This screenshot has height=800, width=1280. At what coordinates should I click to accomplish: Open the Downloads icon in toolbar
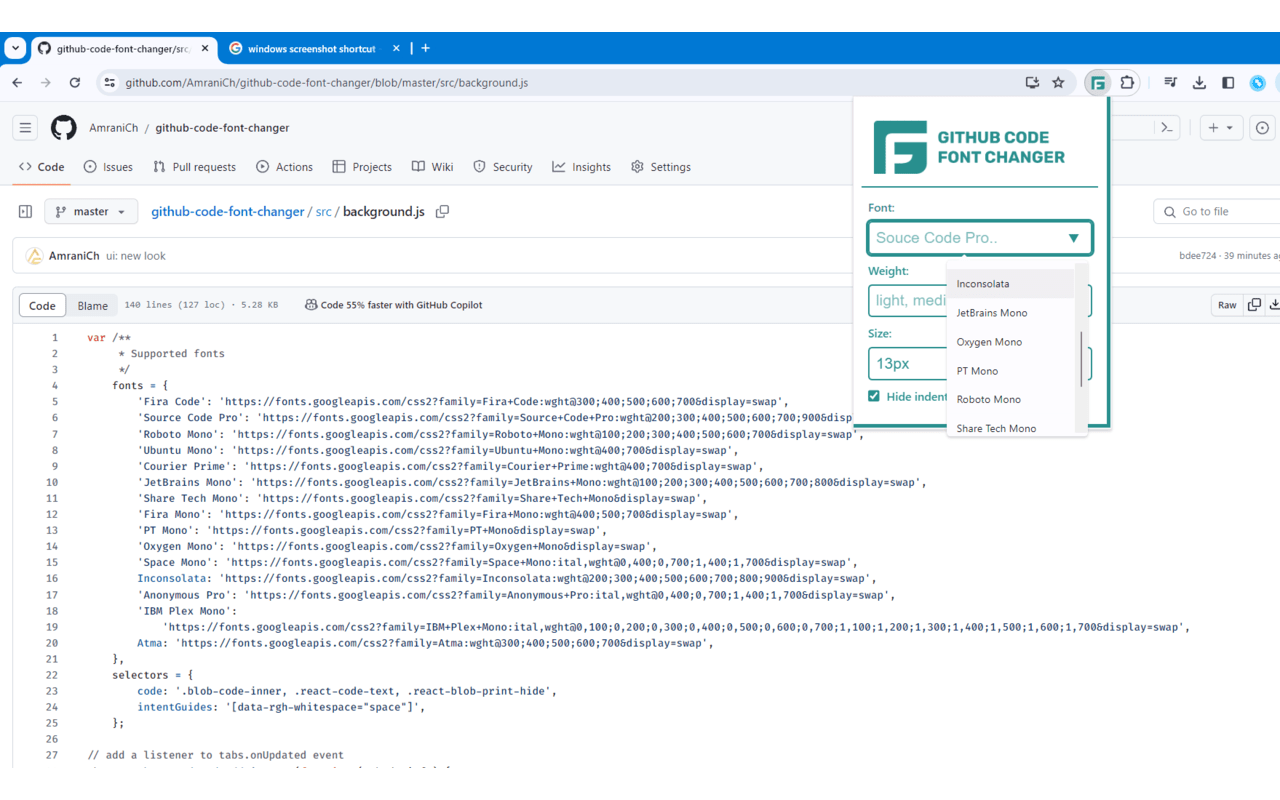pos(1199,83)
